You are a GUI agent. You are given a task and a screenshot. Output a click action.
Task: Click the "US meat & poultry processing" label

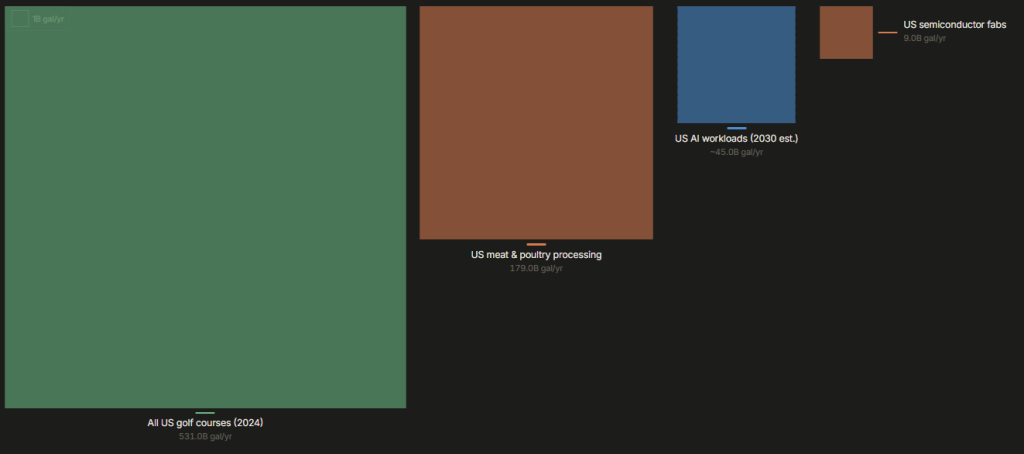(x=536, y=255)
